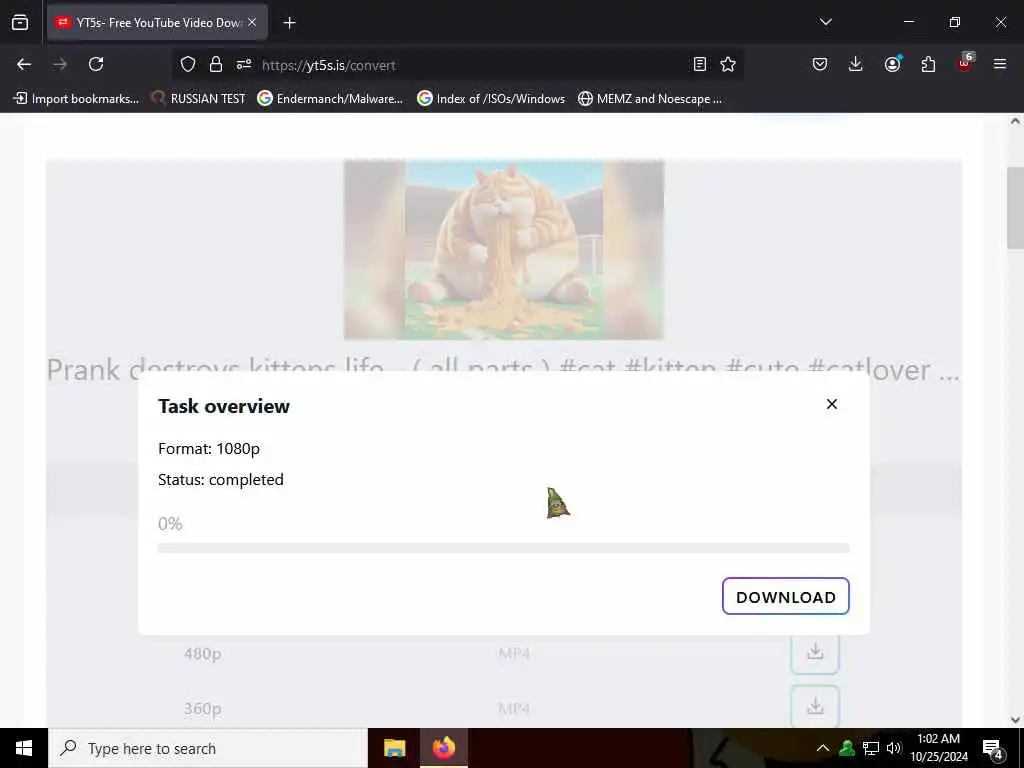Open the green user tray icon
This screenshot has width=1024, height=768.
847,748
